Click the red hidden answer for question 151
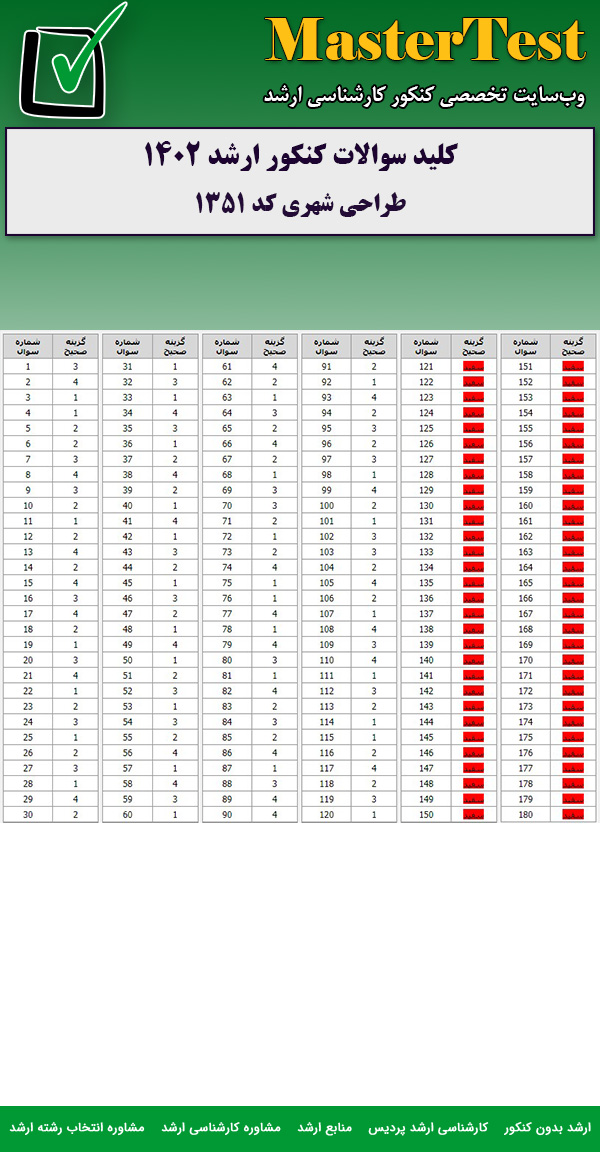The width and height of the screenshot is (600, 1152). [x=572, y=367]
